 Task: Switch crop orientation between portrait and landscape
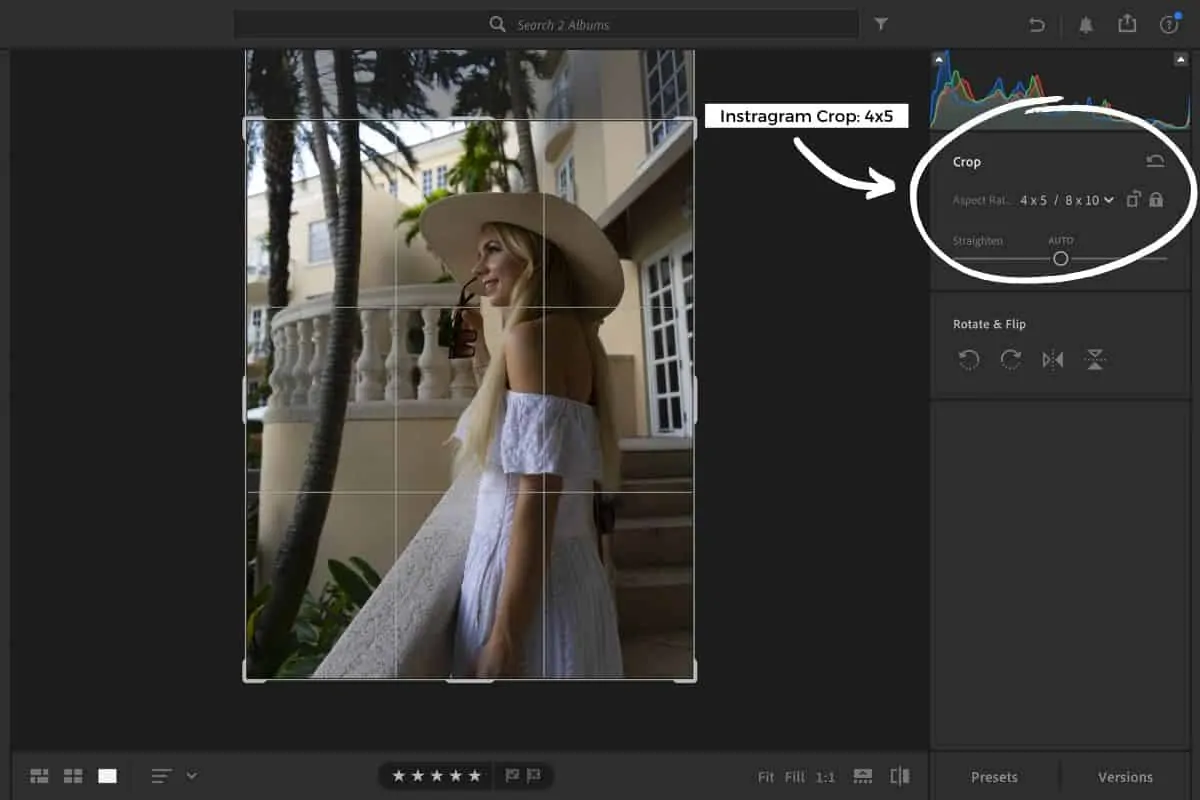[1131, 200]
